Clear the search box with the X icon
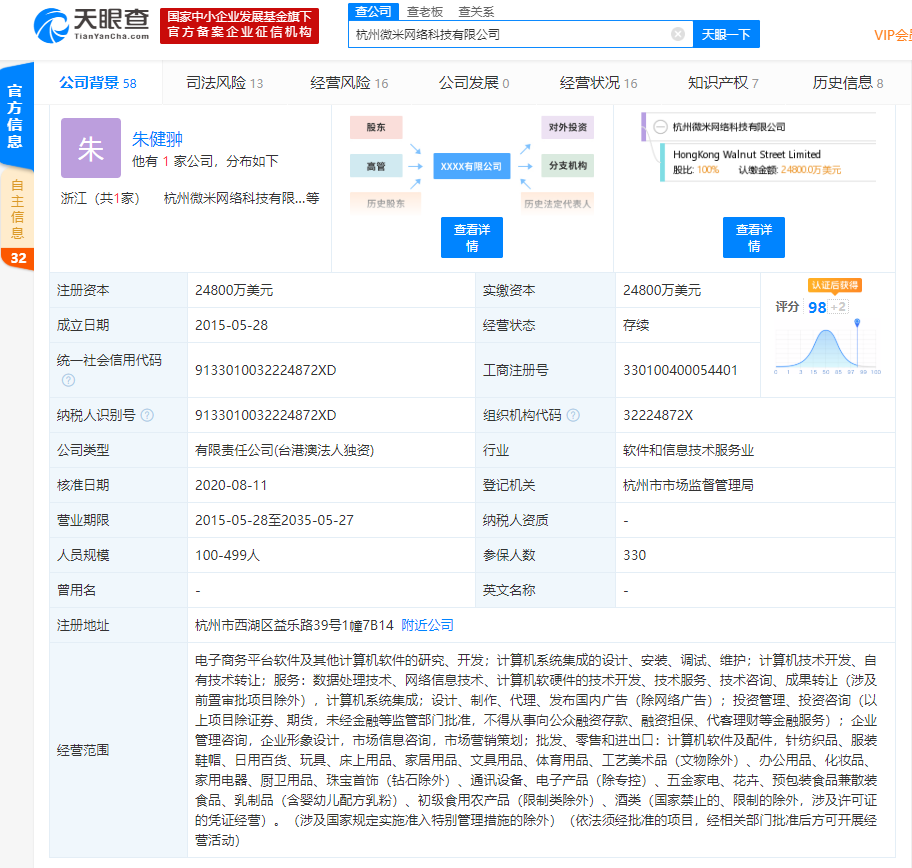 678,34
